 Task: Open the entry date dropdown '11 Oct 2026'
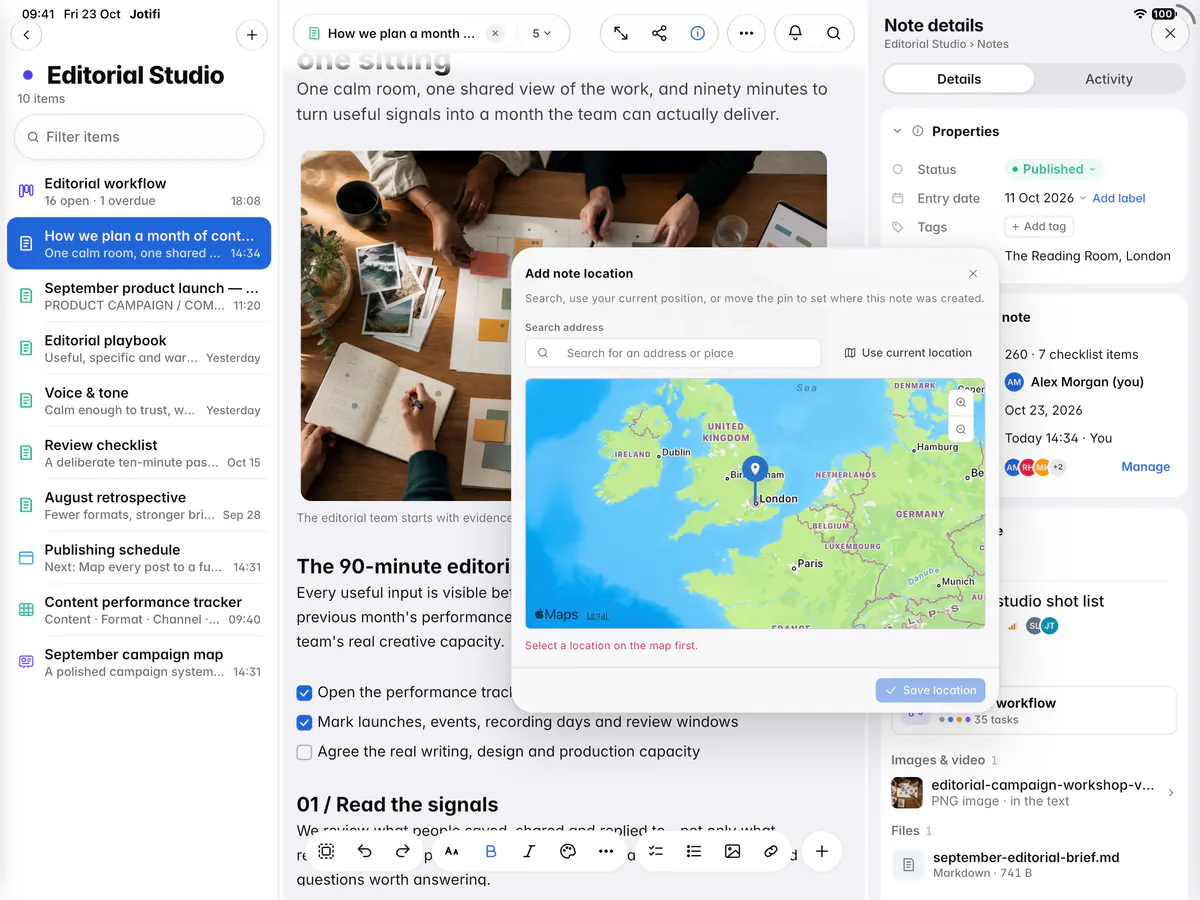tap(1045, 198)
